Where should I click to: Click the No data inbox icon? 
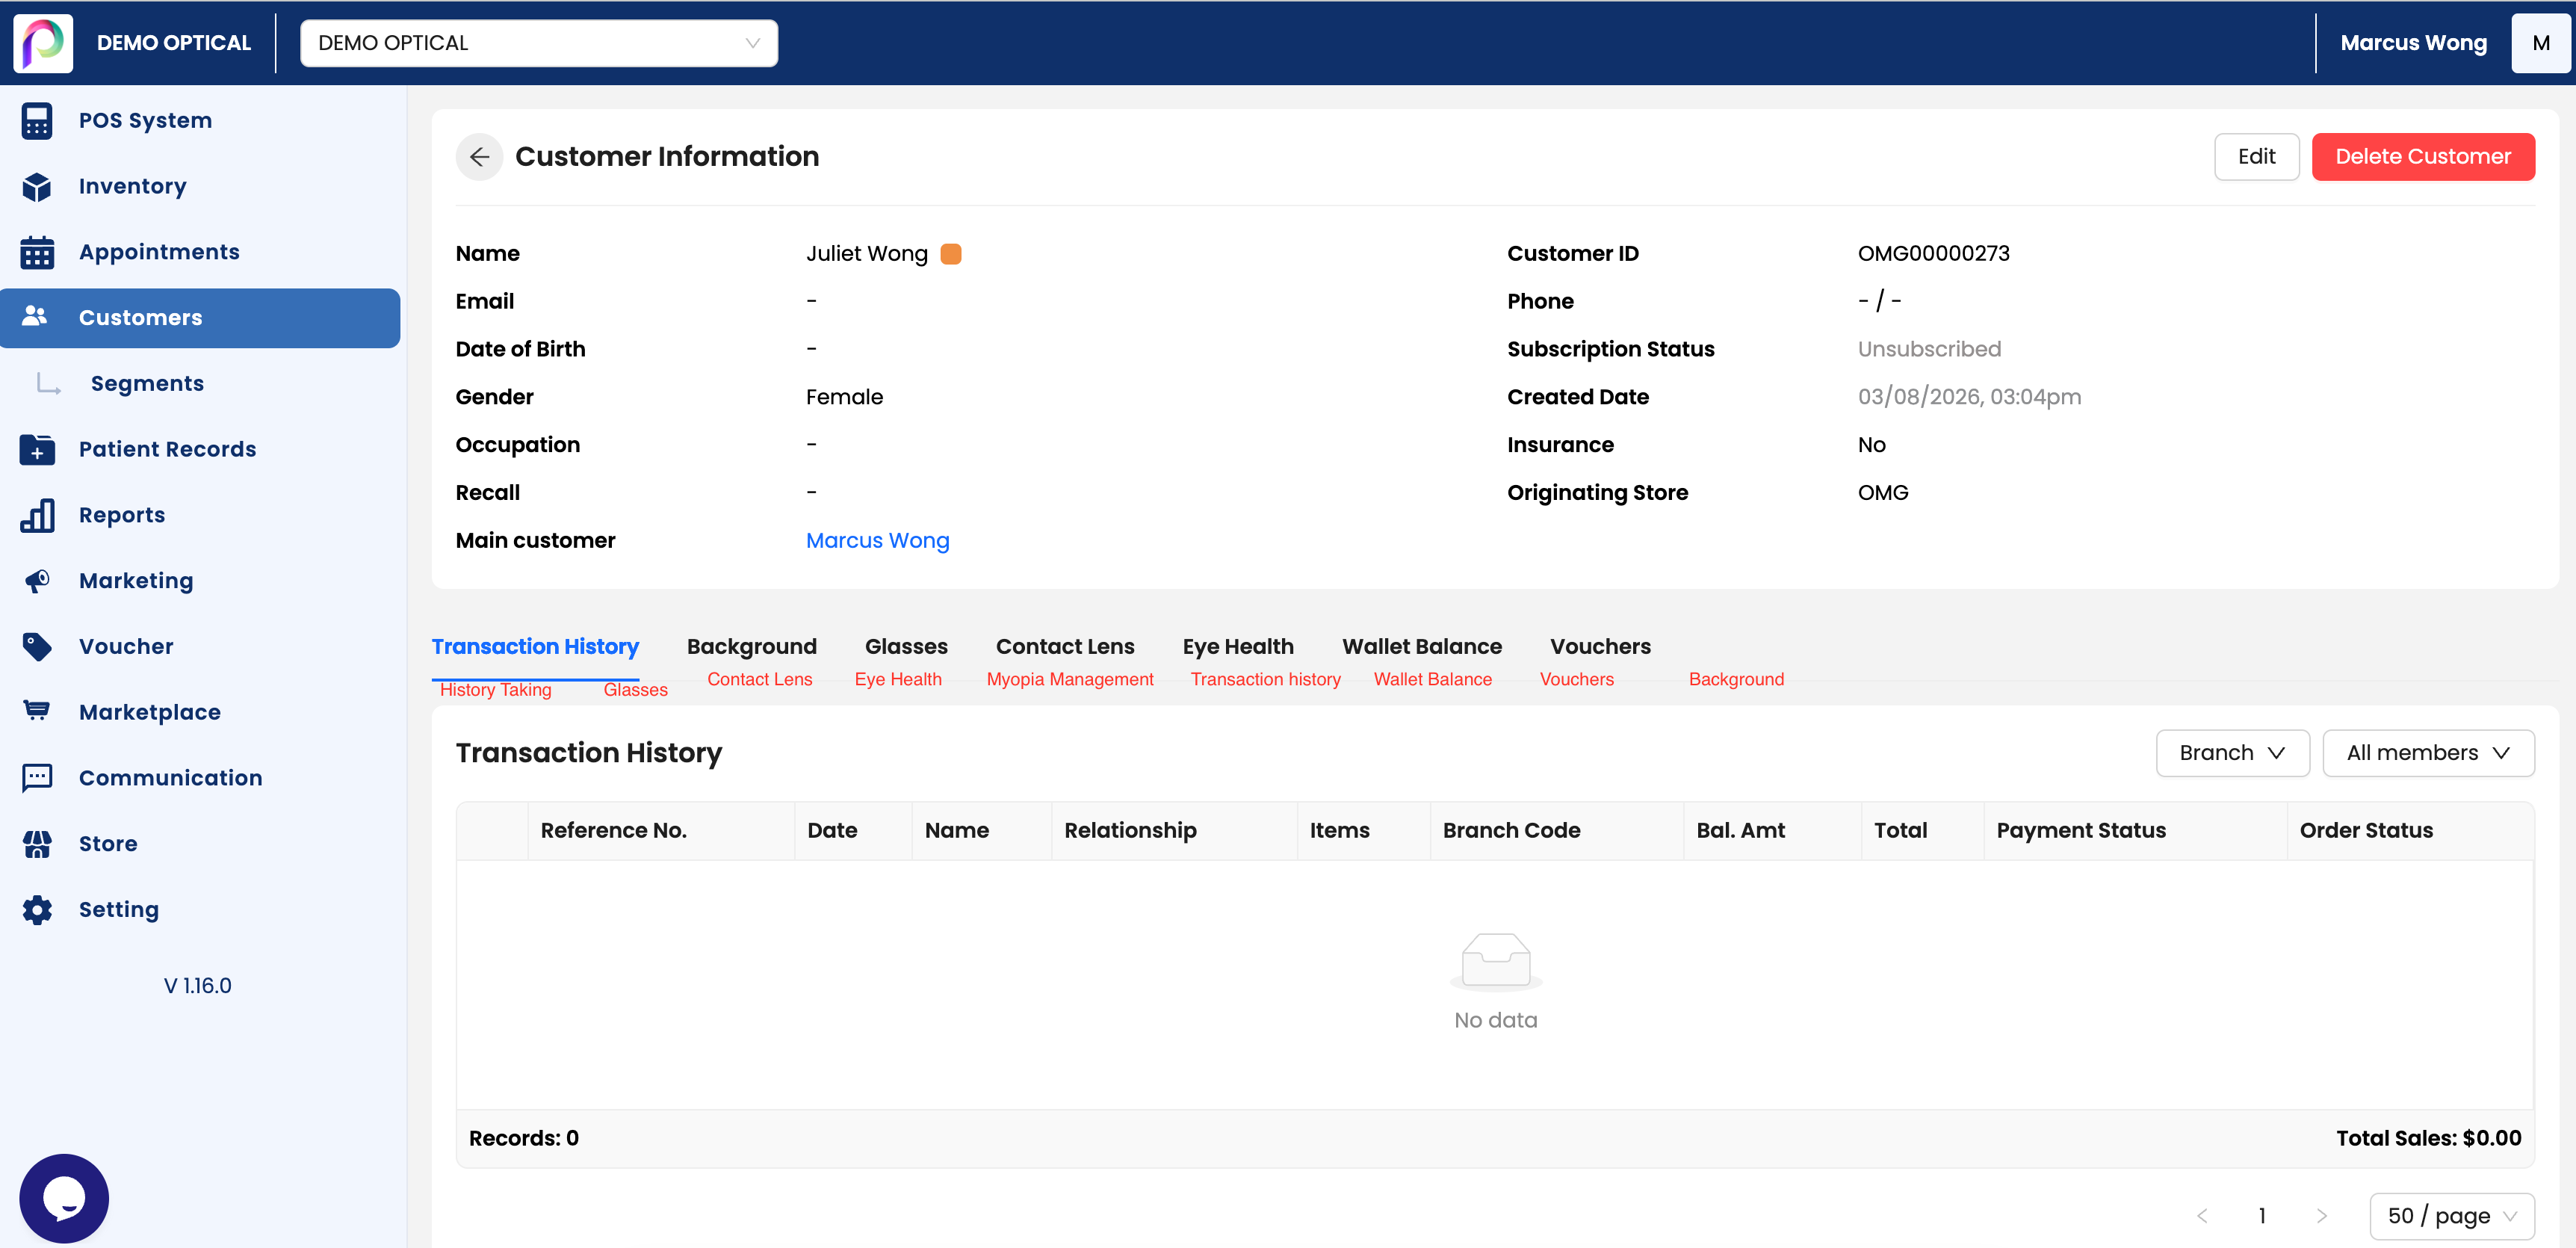coord(1496,961)
